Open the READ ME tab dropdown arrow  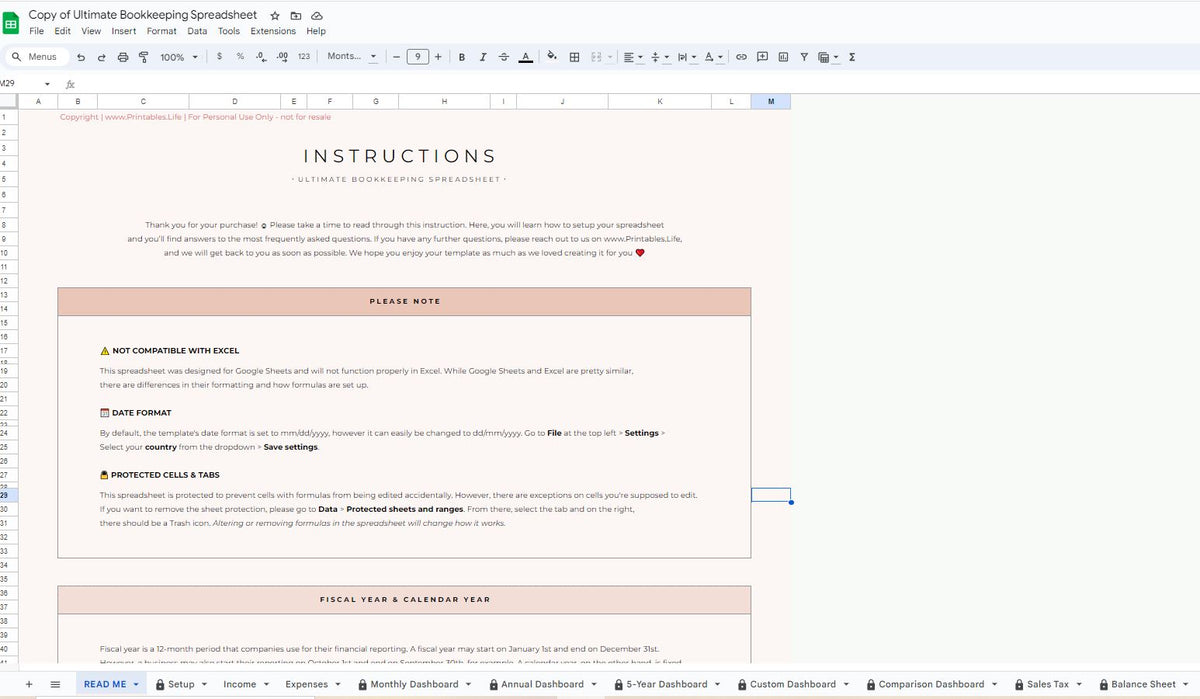point(136,685)
